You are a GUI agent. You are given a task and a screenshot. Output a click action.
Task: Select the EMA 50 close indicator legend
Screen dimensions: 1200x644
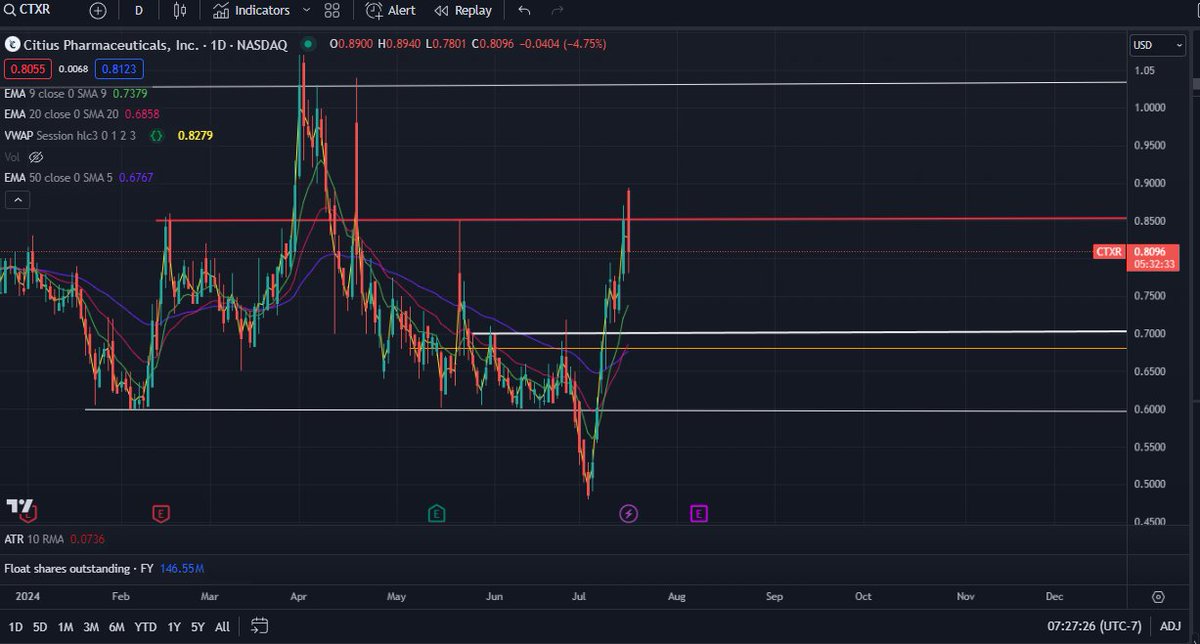(x=78, y=177)
